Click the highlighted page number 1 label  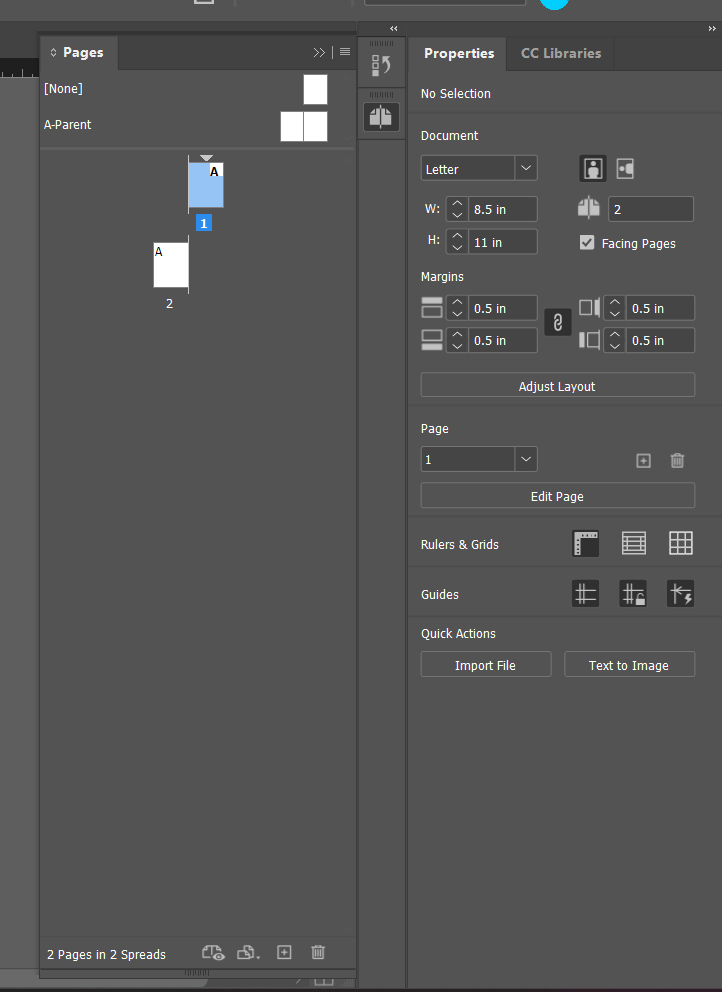coord(204,223)
